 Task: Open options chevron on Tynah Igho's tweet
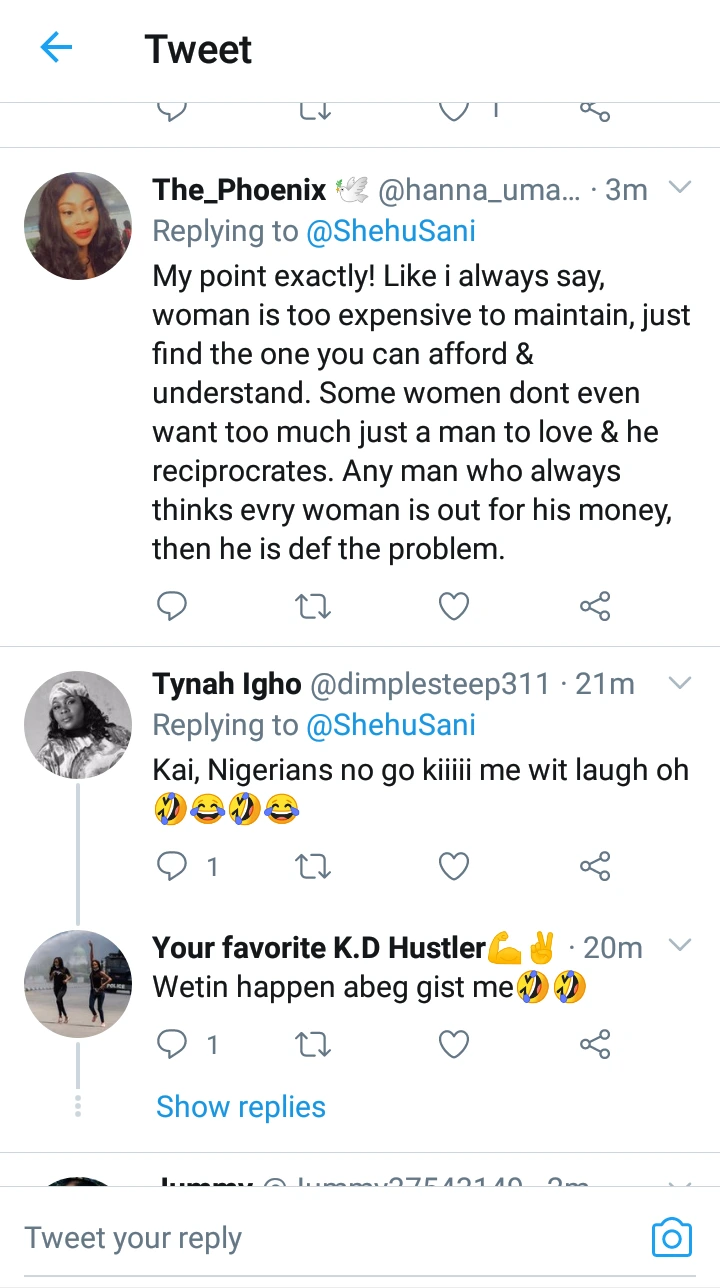coord(680,683)
